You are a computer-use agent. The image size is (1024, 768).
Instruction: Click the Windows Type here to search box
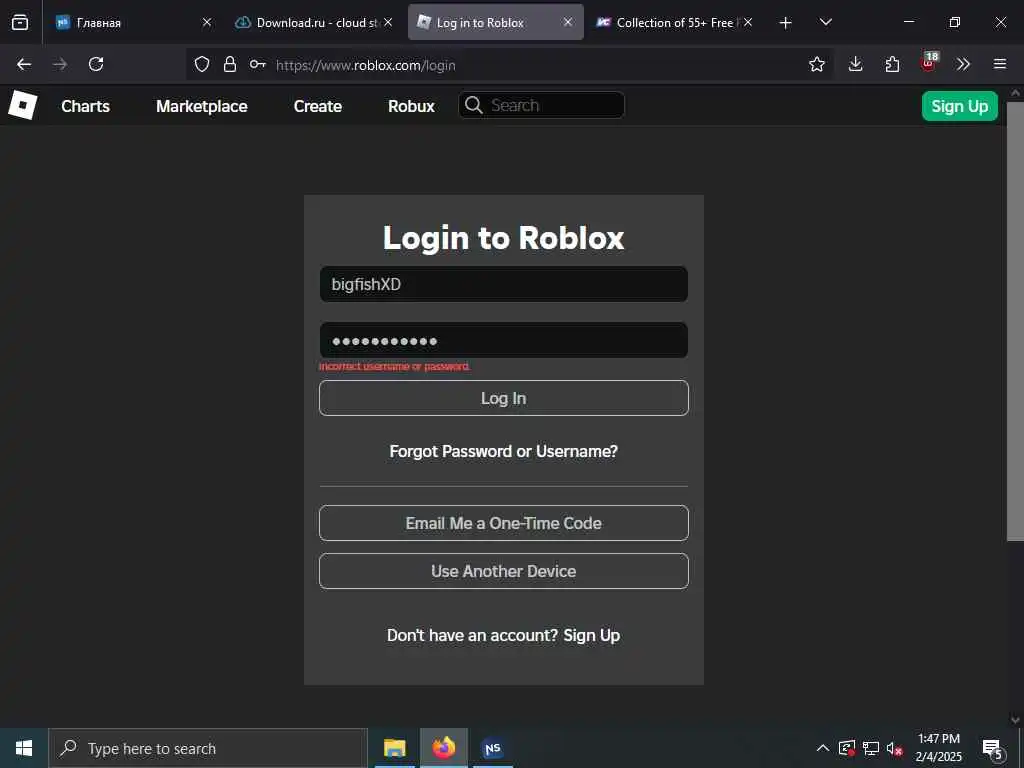(208, 748)
